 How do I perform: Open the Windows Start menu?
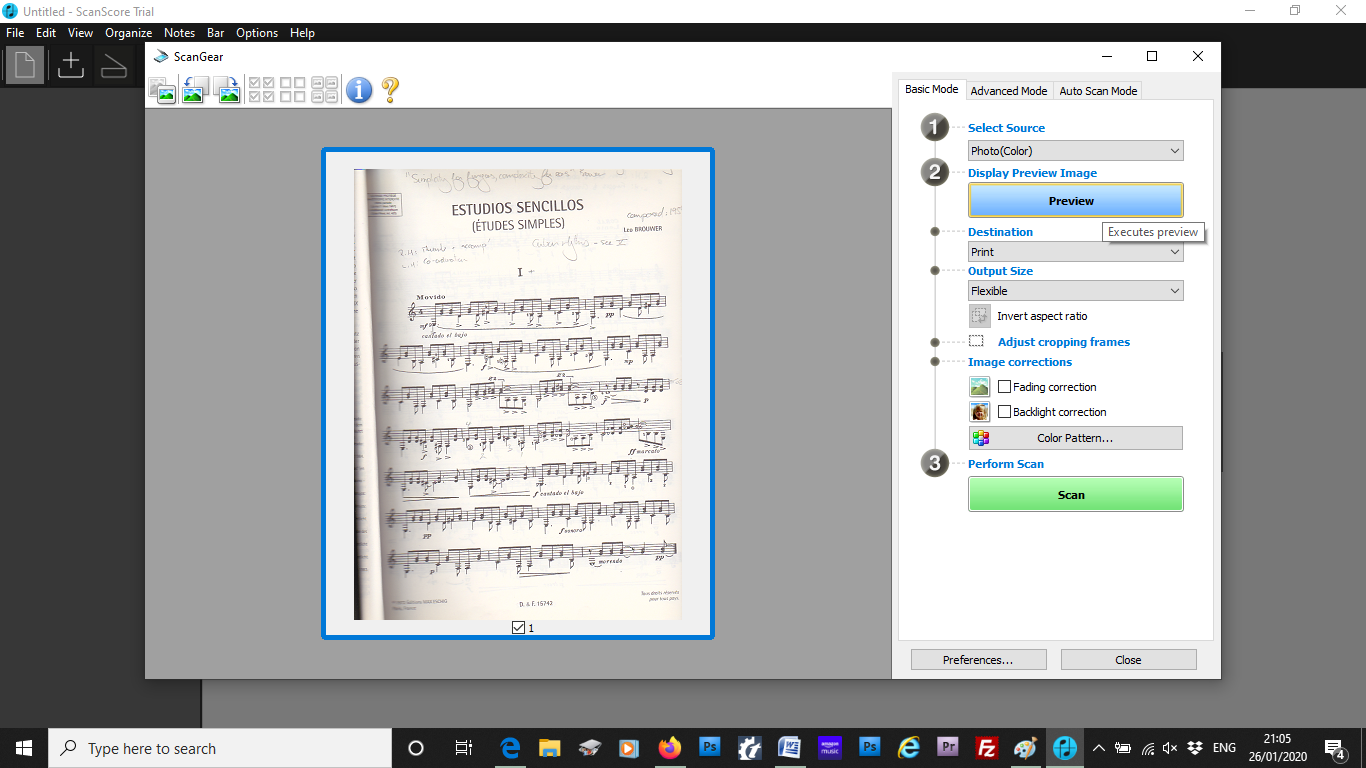pos(24,748)
